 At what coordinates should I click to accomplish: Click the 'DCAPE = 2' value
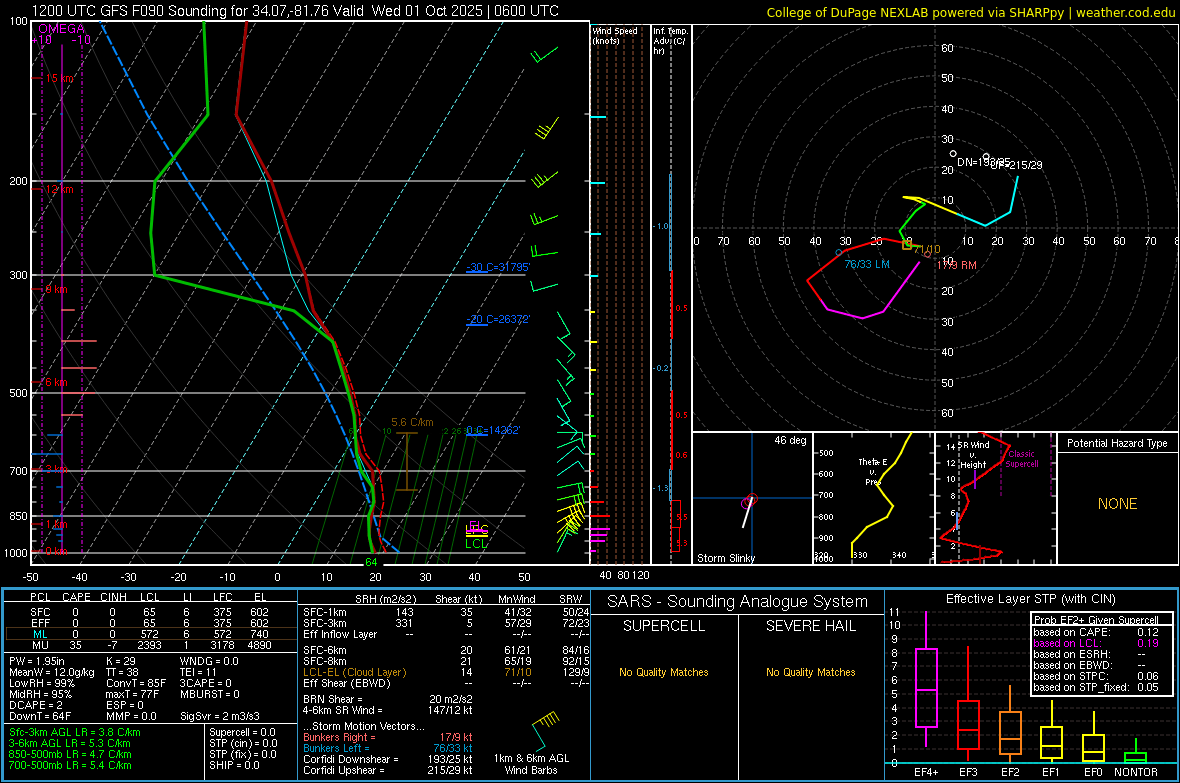click(36, 705)
